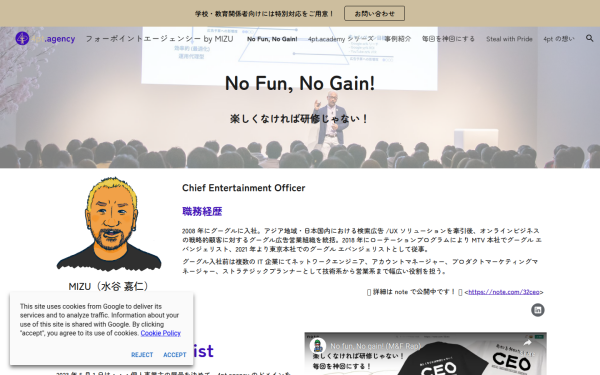Click the 4pt.agency purple logo icon
The width and height of the screenshot is (600, 375).
coord(22,38)
